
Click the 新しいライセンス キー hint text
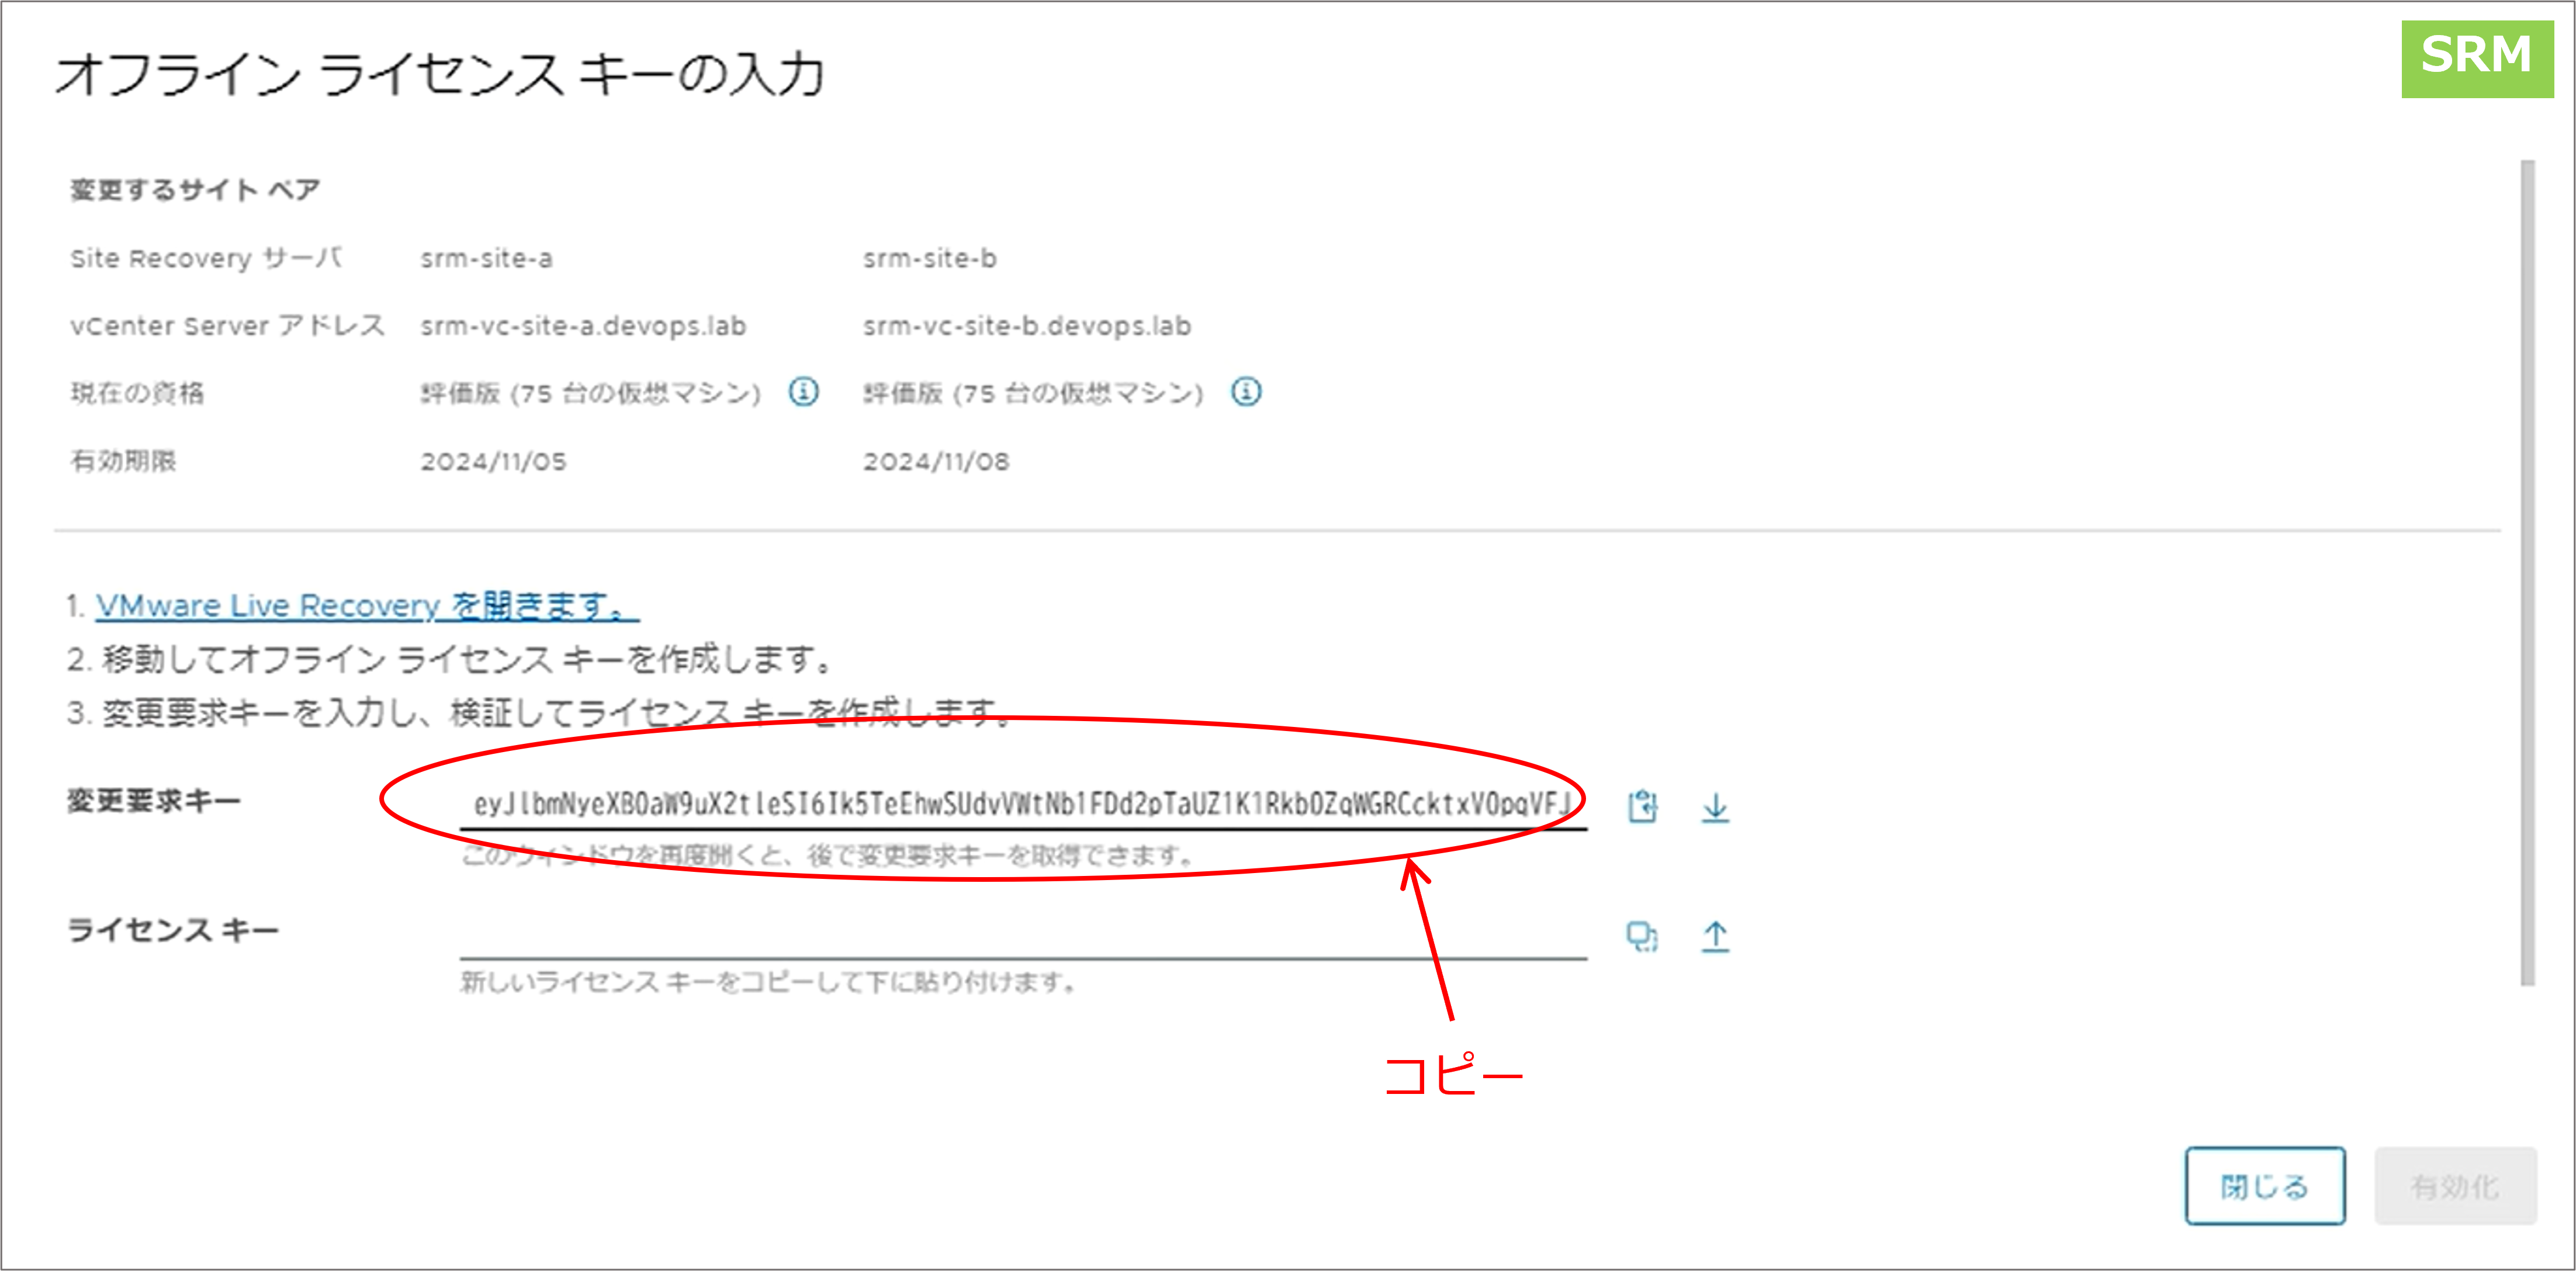click(x=768, y=982)
